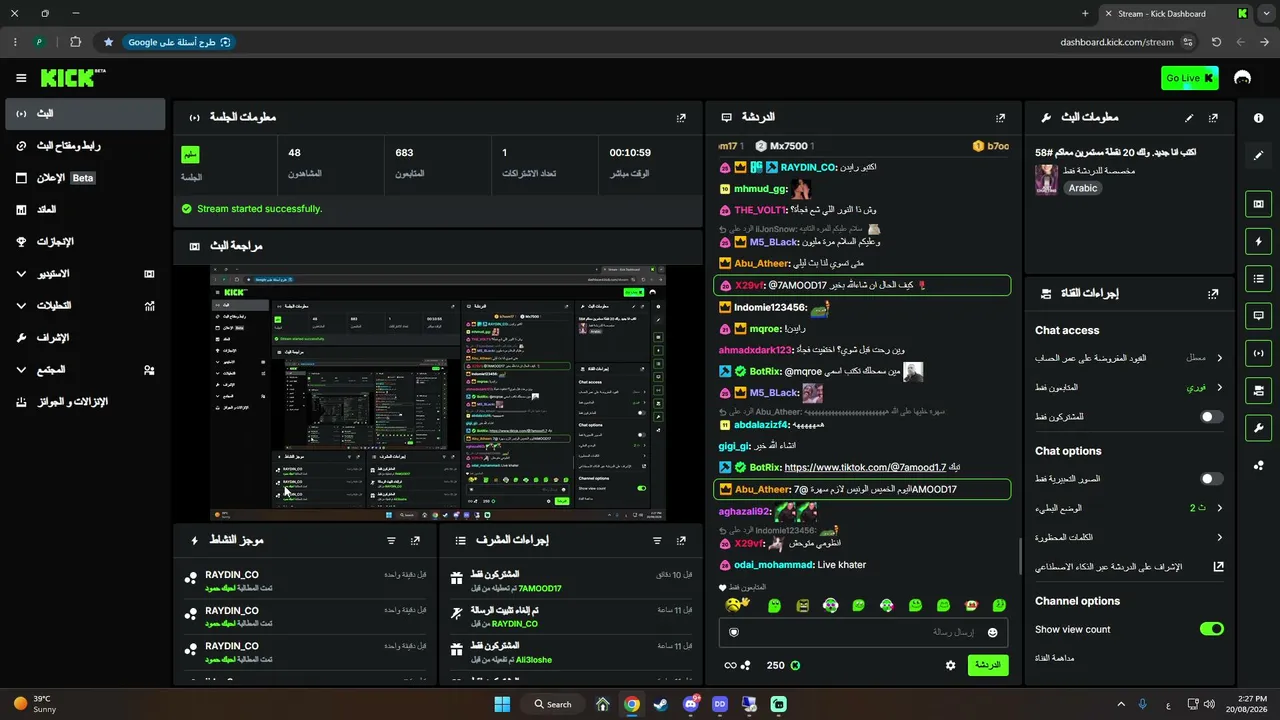Click the chat panel scrollbar
Image resolution: width=1280 pixels, height=720 pixels.
pyautogui.click(x=1020, y=555)
